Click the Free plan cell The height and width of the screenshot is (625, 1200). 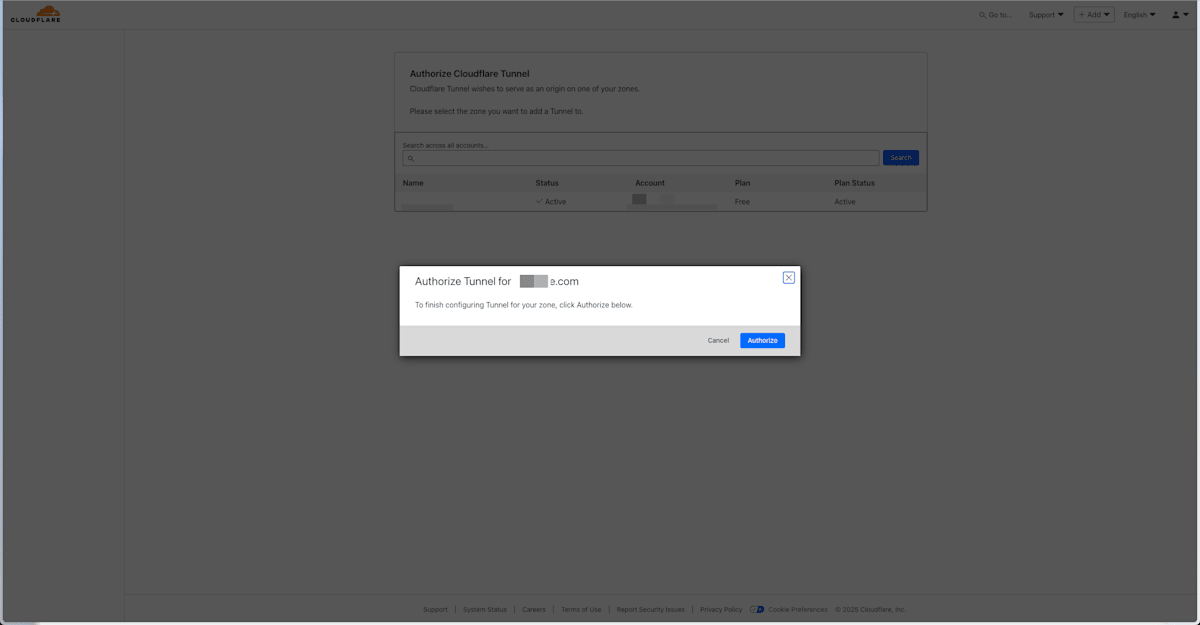(x=742, y=202)
